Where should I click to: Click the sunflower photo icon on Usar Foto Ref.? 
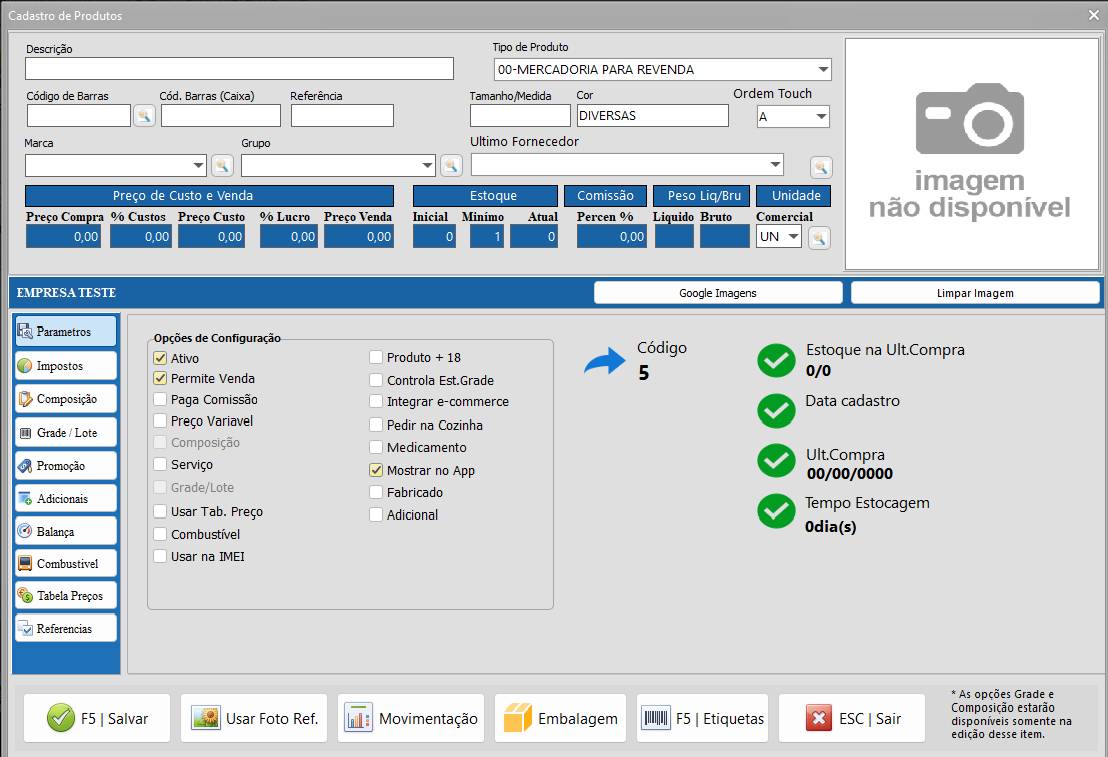point(206,718)
